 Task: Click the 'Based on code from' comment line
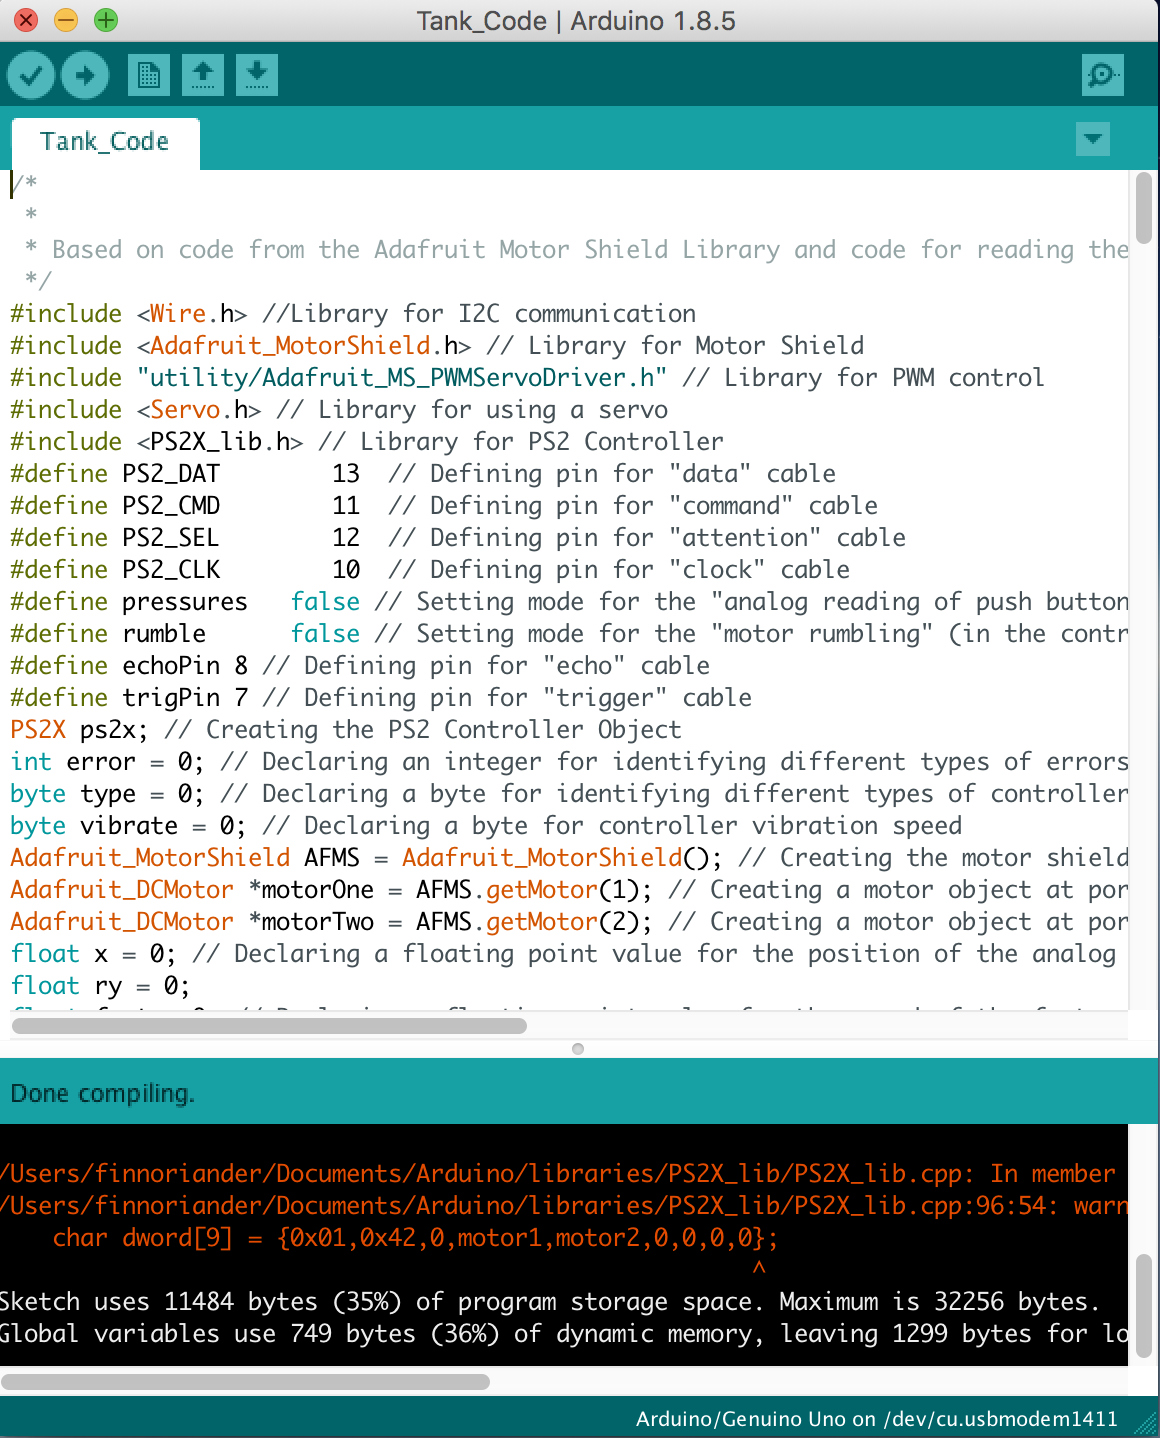pyautogui.click(x=576, y=250)
